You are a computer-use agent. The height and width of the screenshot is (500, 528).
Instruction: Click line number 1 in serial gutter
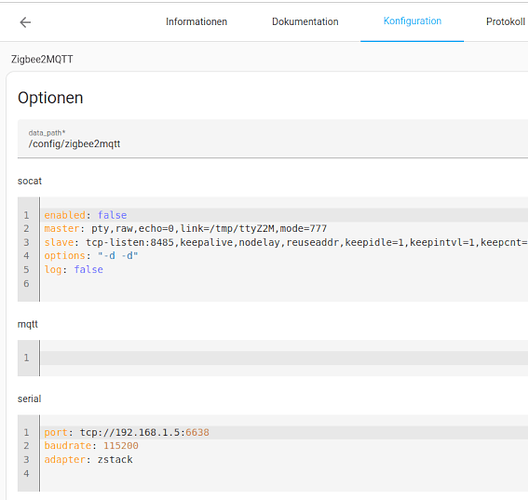tap(26, 432)
